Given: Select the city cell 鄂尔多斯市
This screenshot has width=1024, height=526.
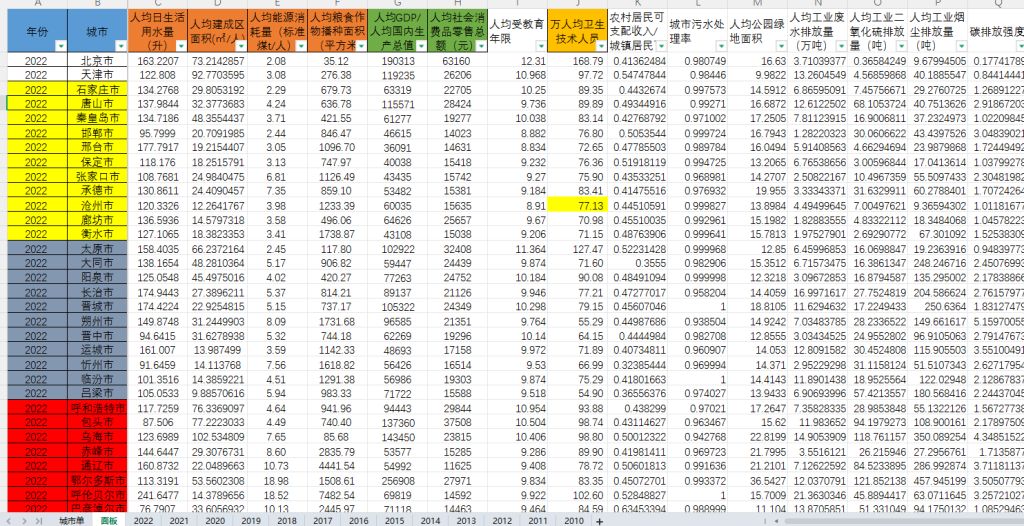Looking at the screenshot, I should click(97, 480).
